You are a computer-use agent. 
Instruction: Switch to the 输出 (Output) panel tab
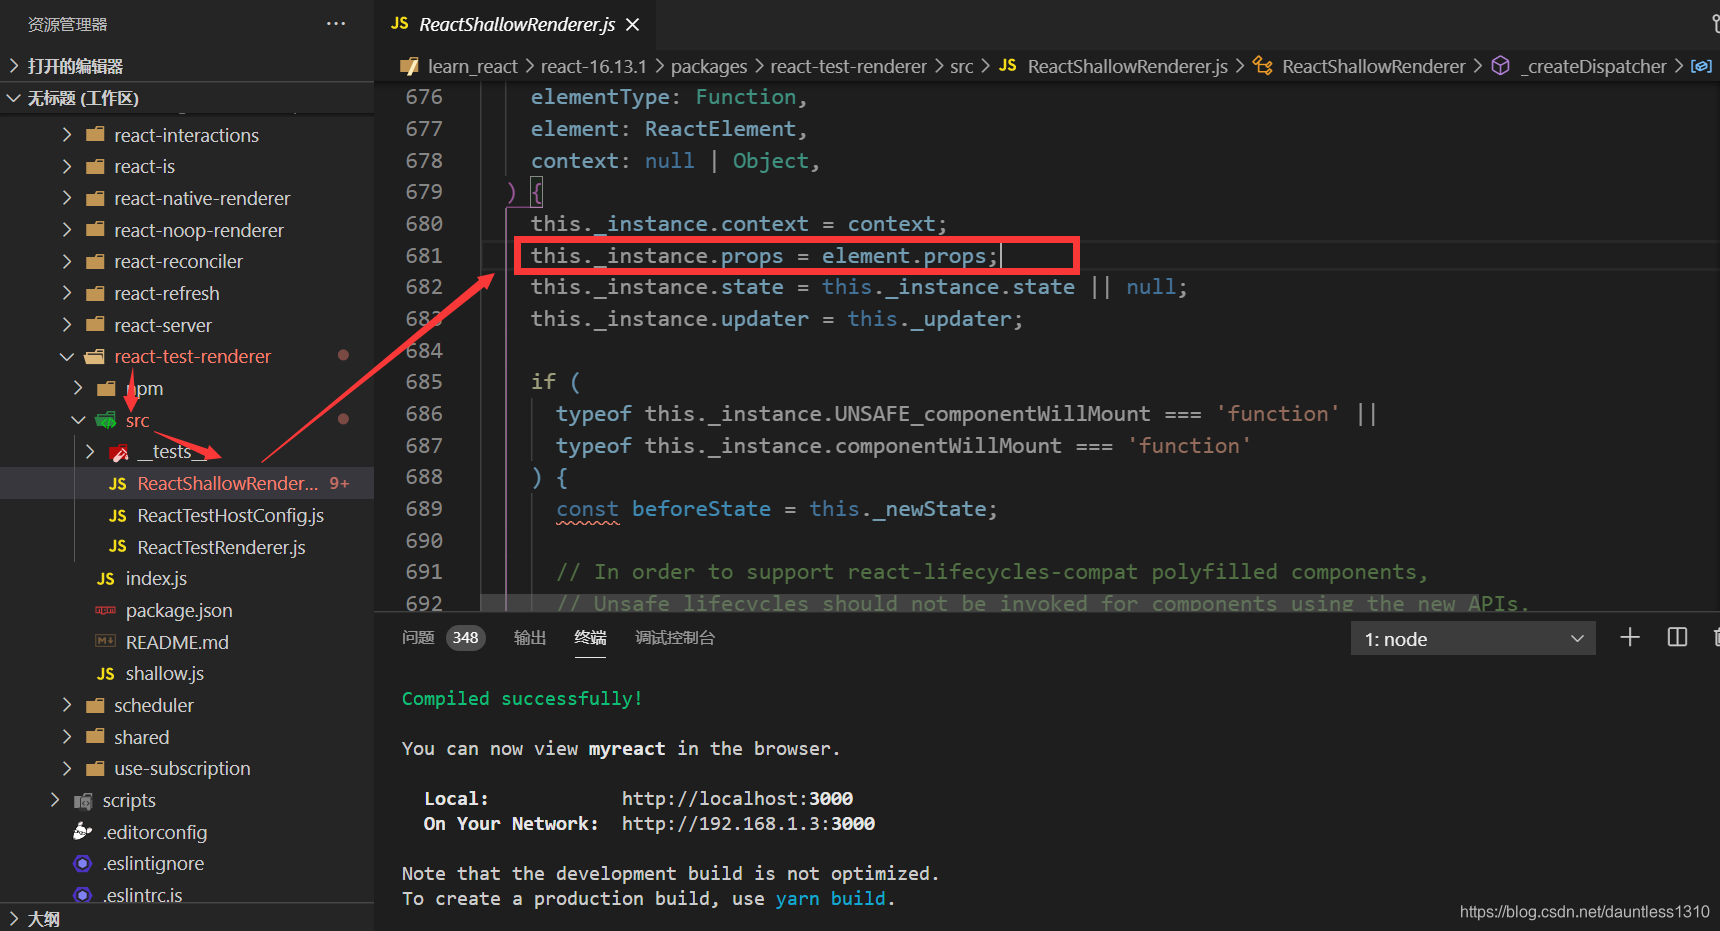[x=530, y=638]
